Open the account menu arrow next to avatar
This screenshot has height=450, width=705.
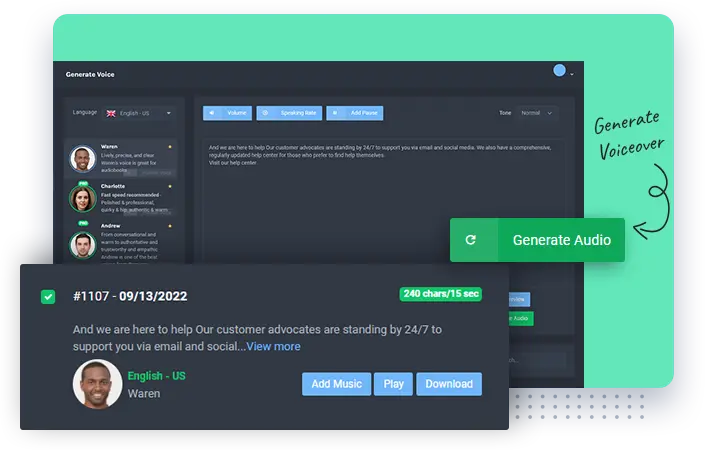coord(571,74)
